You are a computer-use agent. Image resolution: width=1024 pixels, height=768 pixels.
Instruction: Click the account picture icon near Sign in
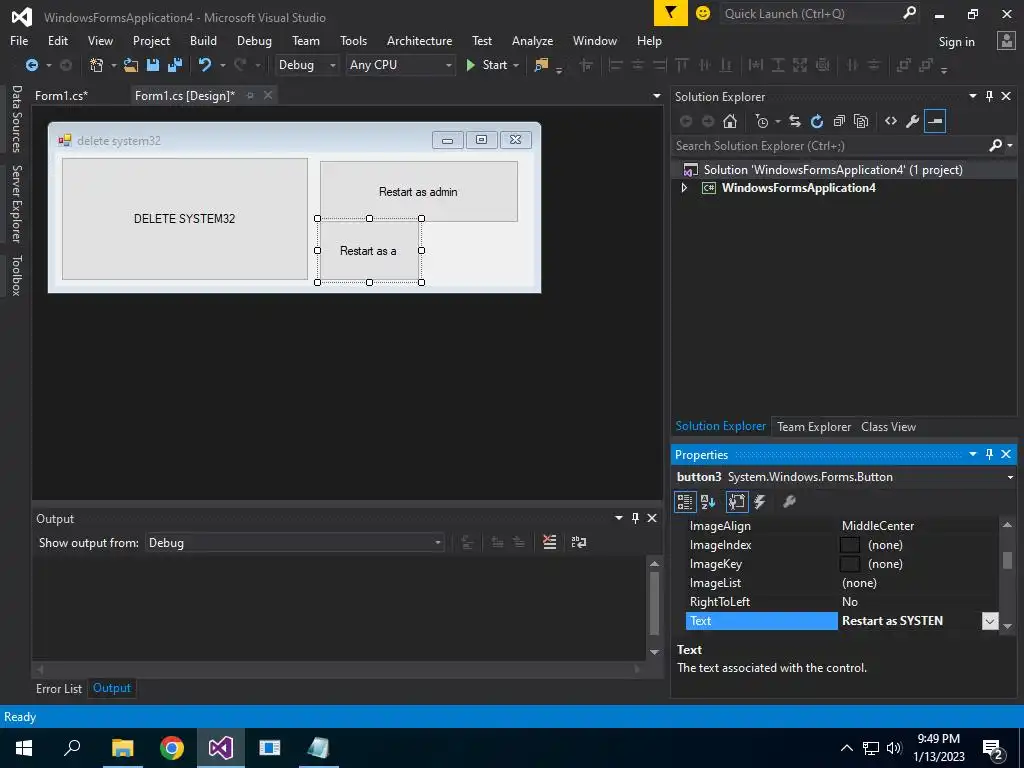[1006, 40]
